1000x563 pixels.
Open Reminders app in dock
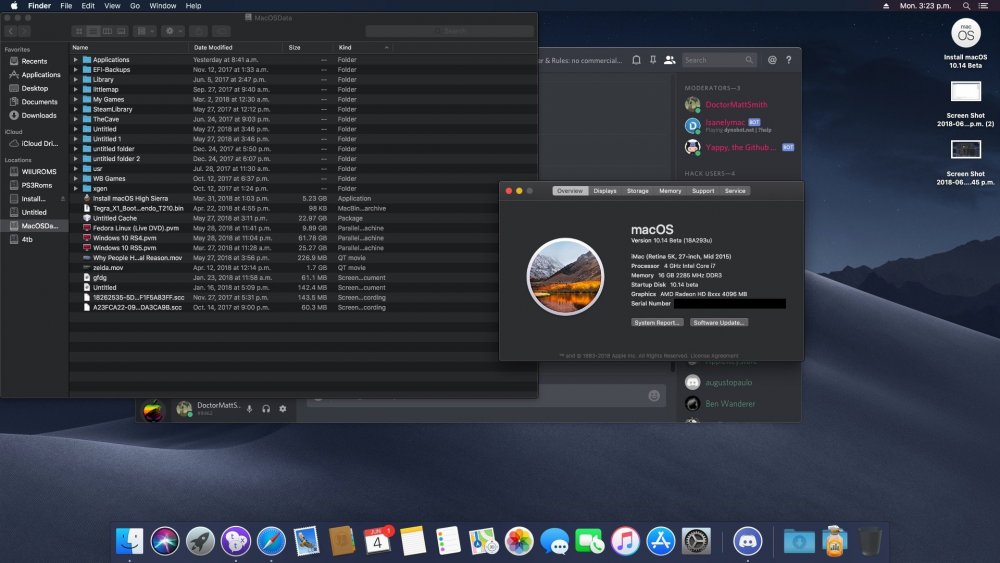448,541
